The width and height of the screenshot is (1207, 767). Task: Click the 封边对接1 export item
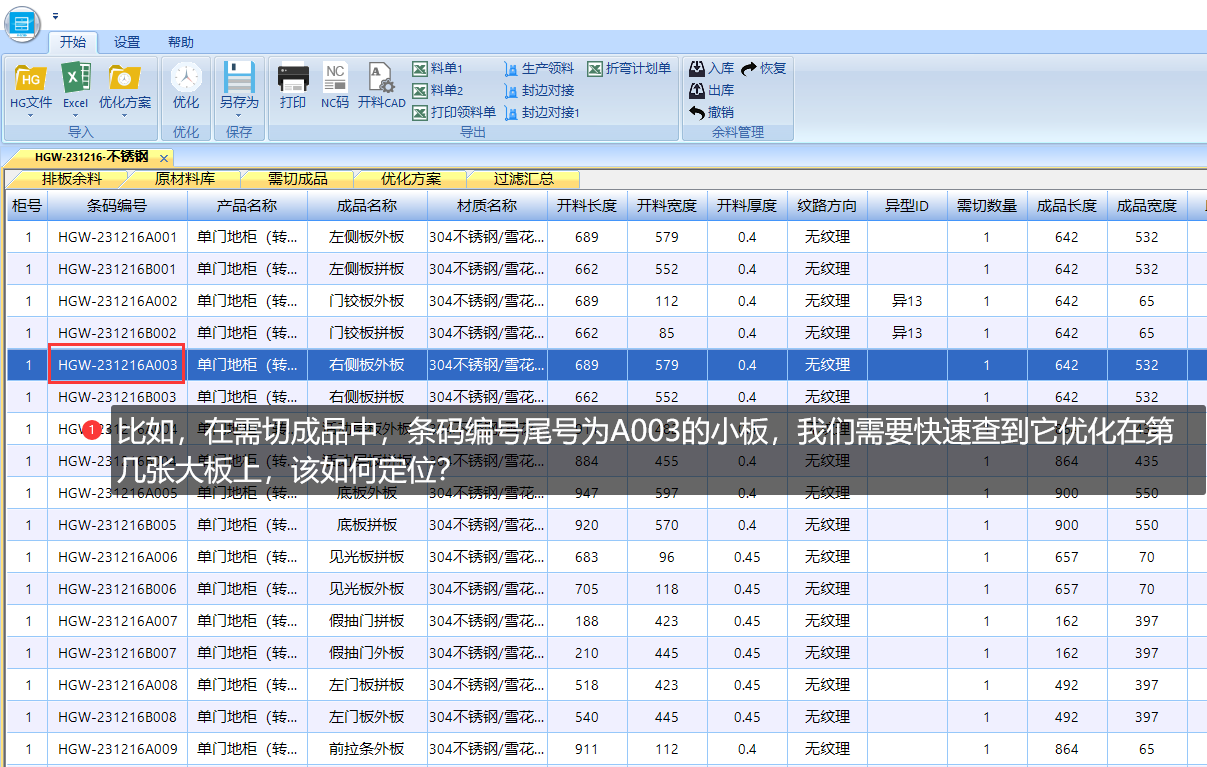point(542,112)
